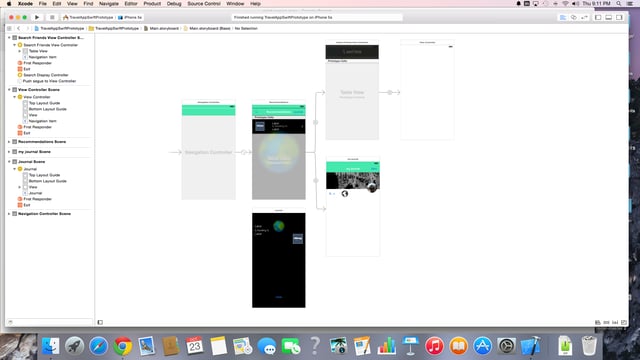
Task: Open the Editor menu
Action: 131,4
